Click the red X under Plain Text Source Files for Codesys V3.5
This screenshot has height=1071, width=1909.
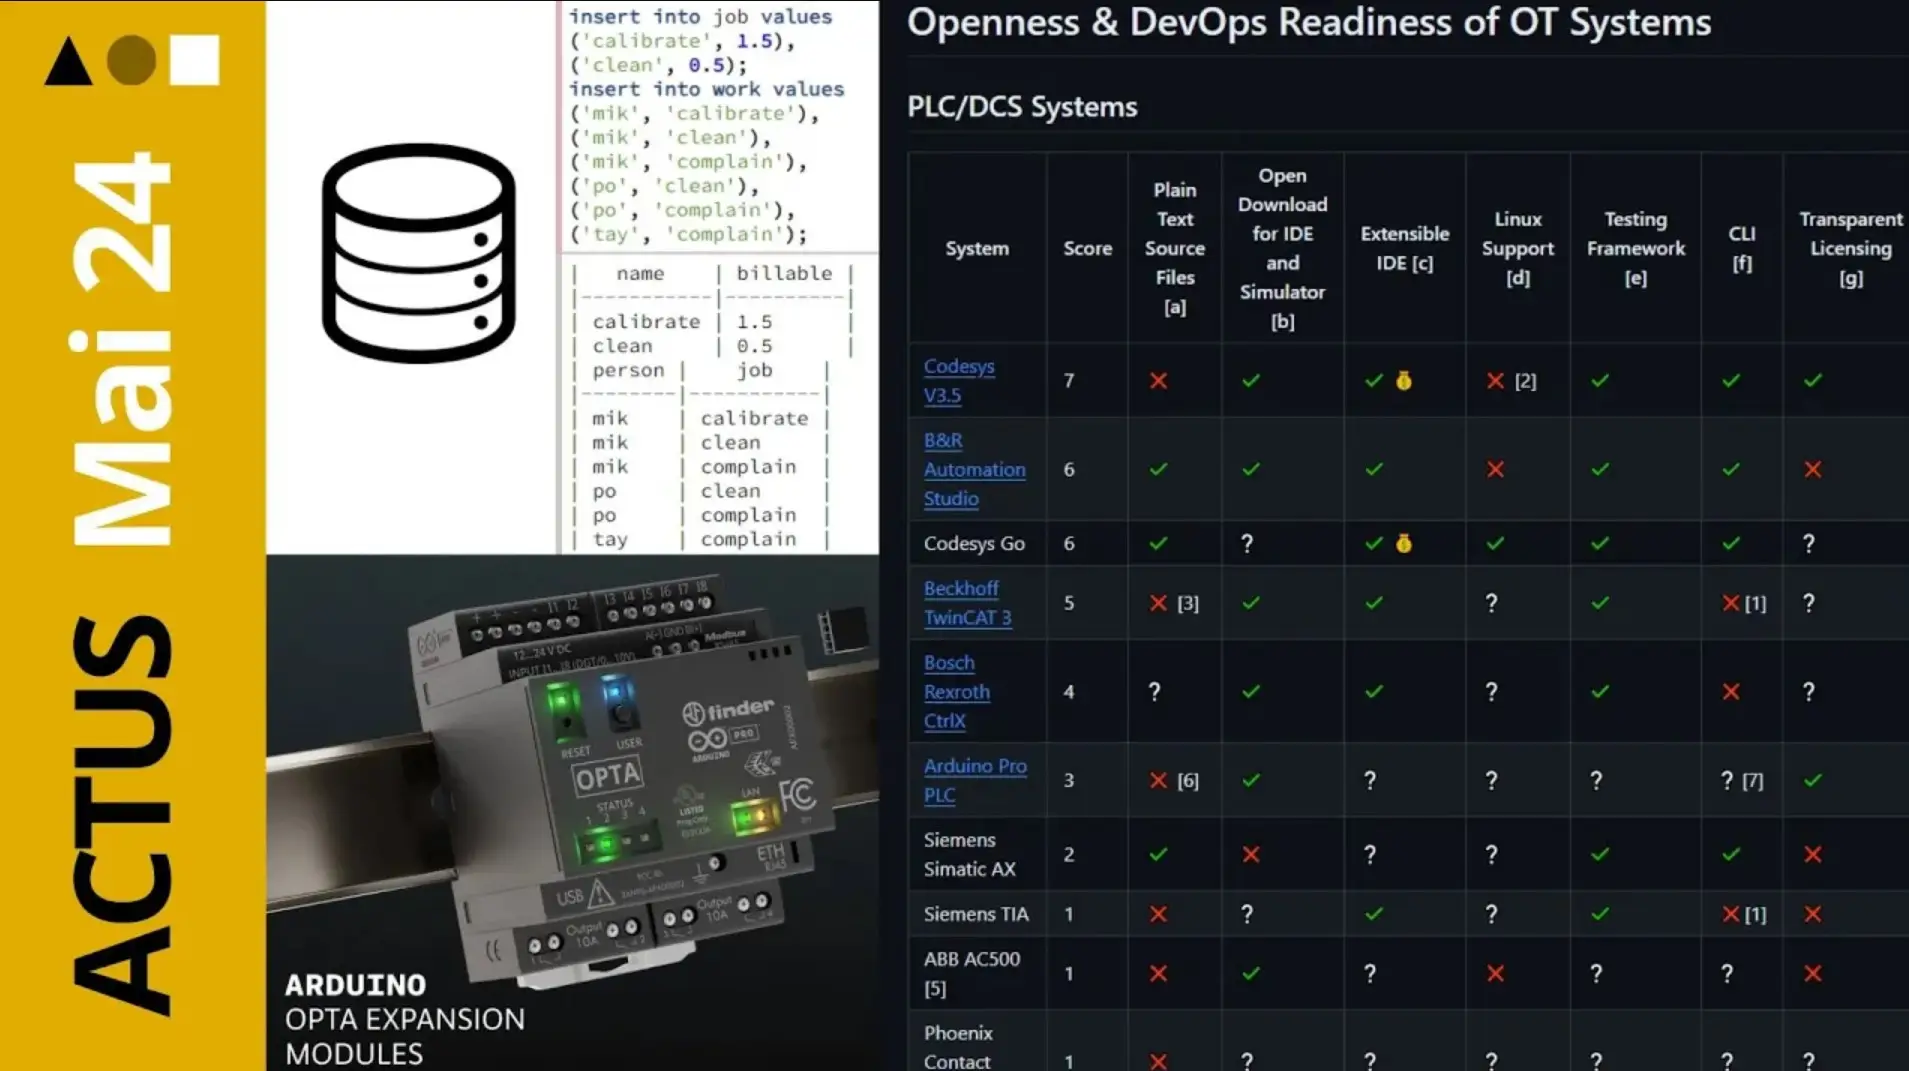[1158, 381]
